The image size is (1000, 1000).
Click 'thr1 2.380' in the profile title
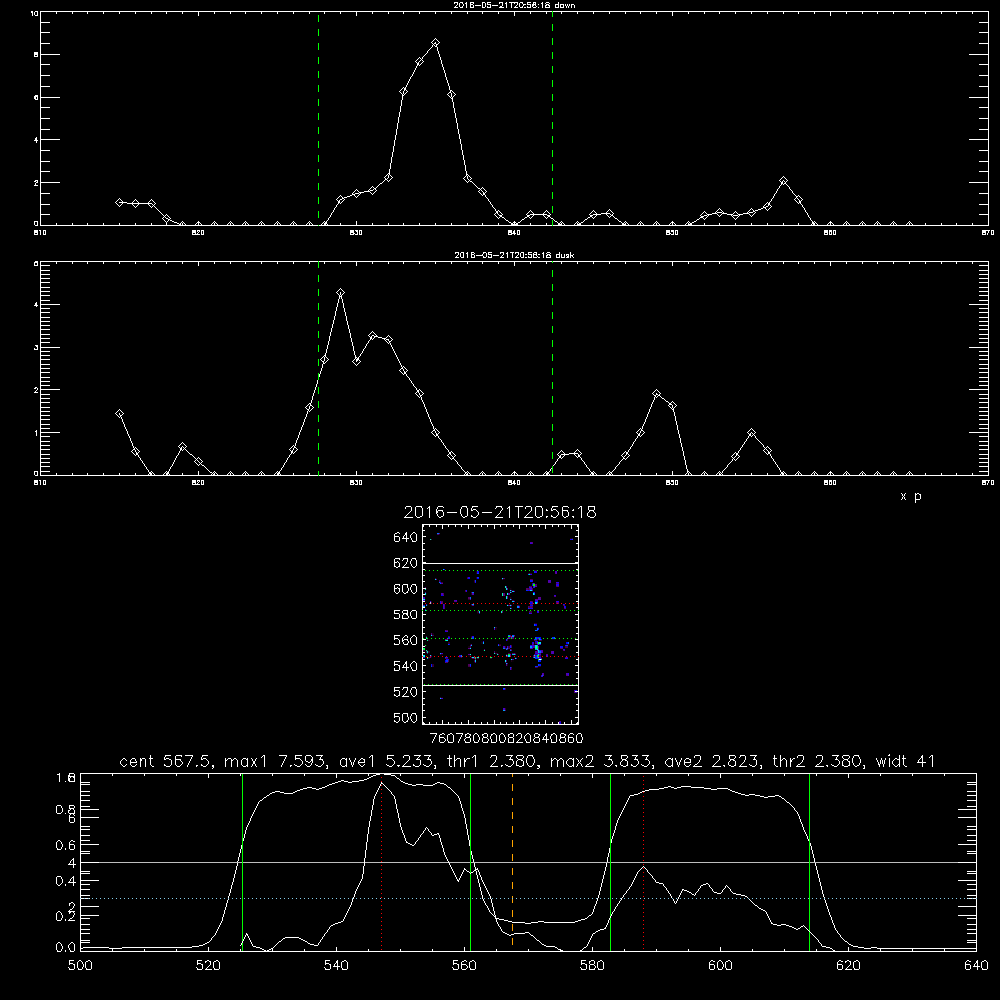point(489,761)
